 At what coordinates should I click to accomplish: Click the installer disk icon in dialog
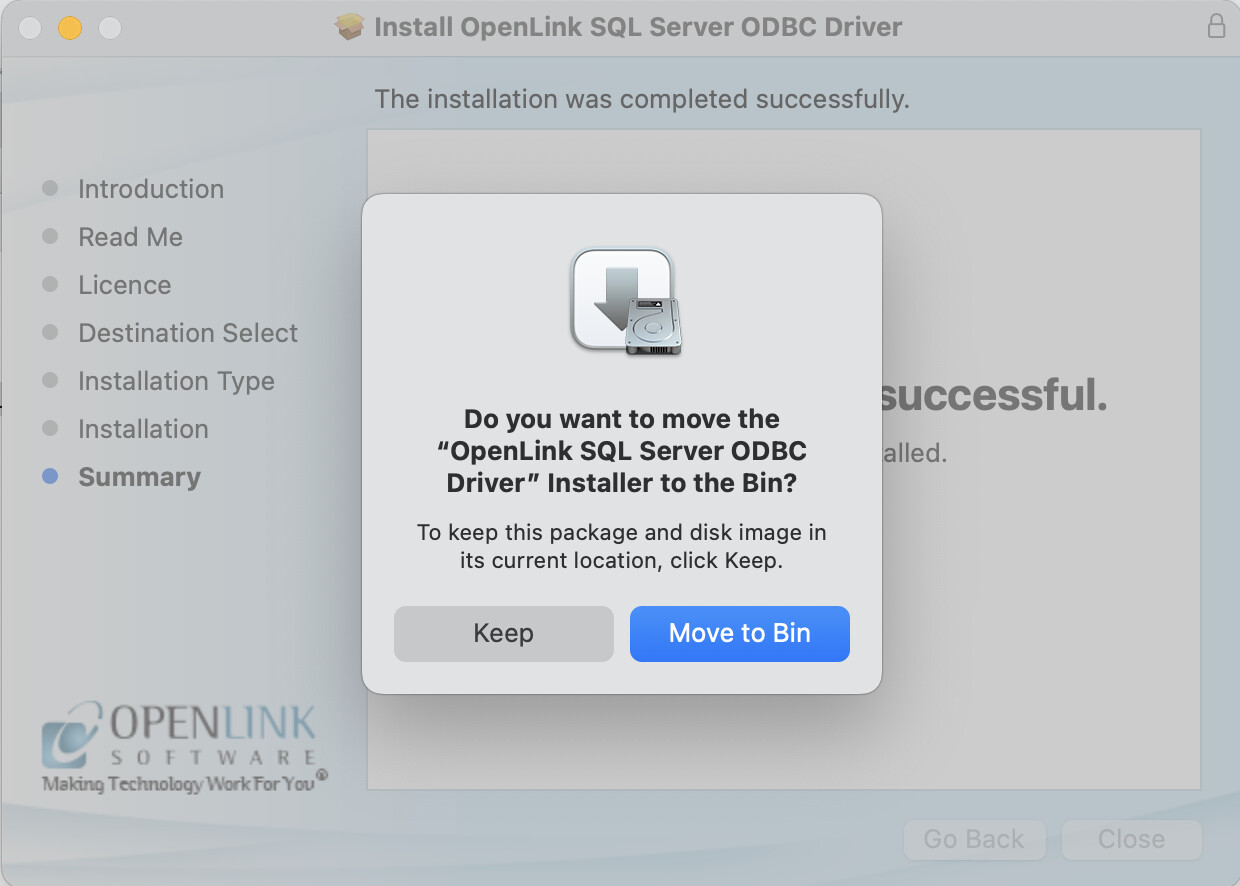coord(626,301)
